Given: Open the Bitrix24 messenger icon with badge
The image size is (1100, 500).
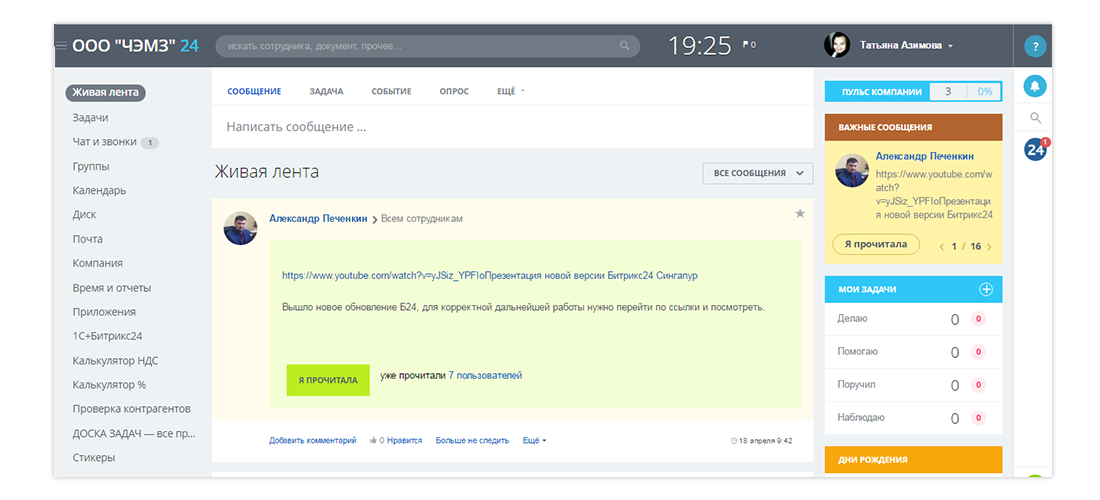Looking at the screenshot, I should [x=1035, y=150].
